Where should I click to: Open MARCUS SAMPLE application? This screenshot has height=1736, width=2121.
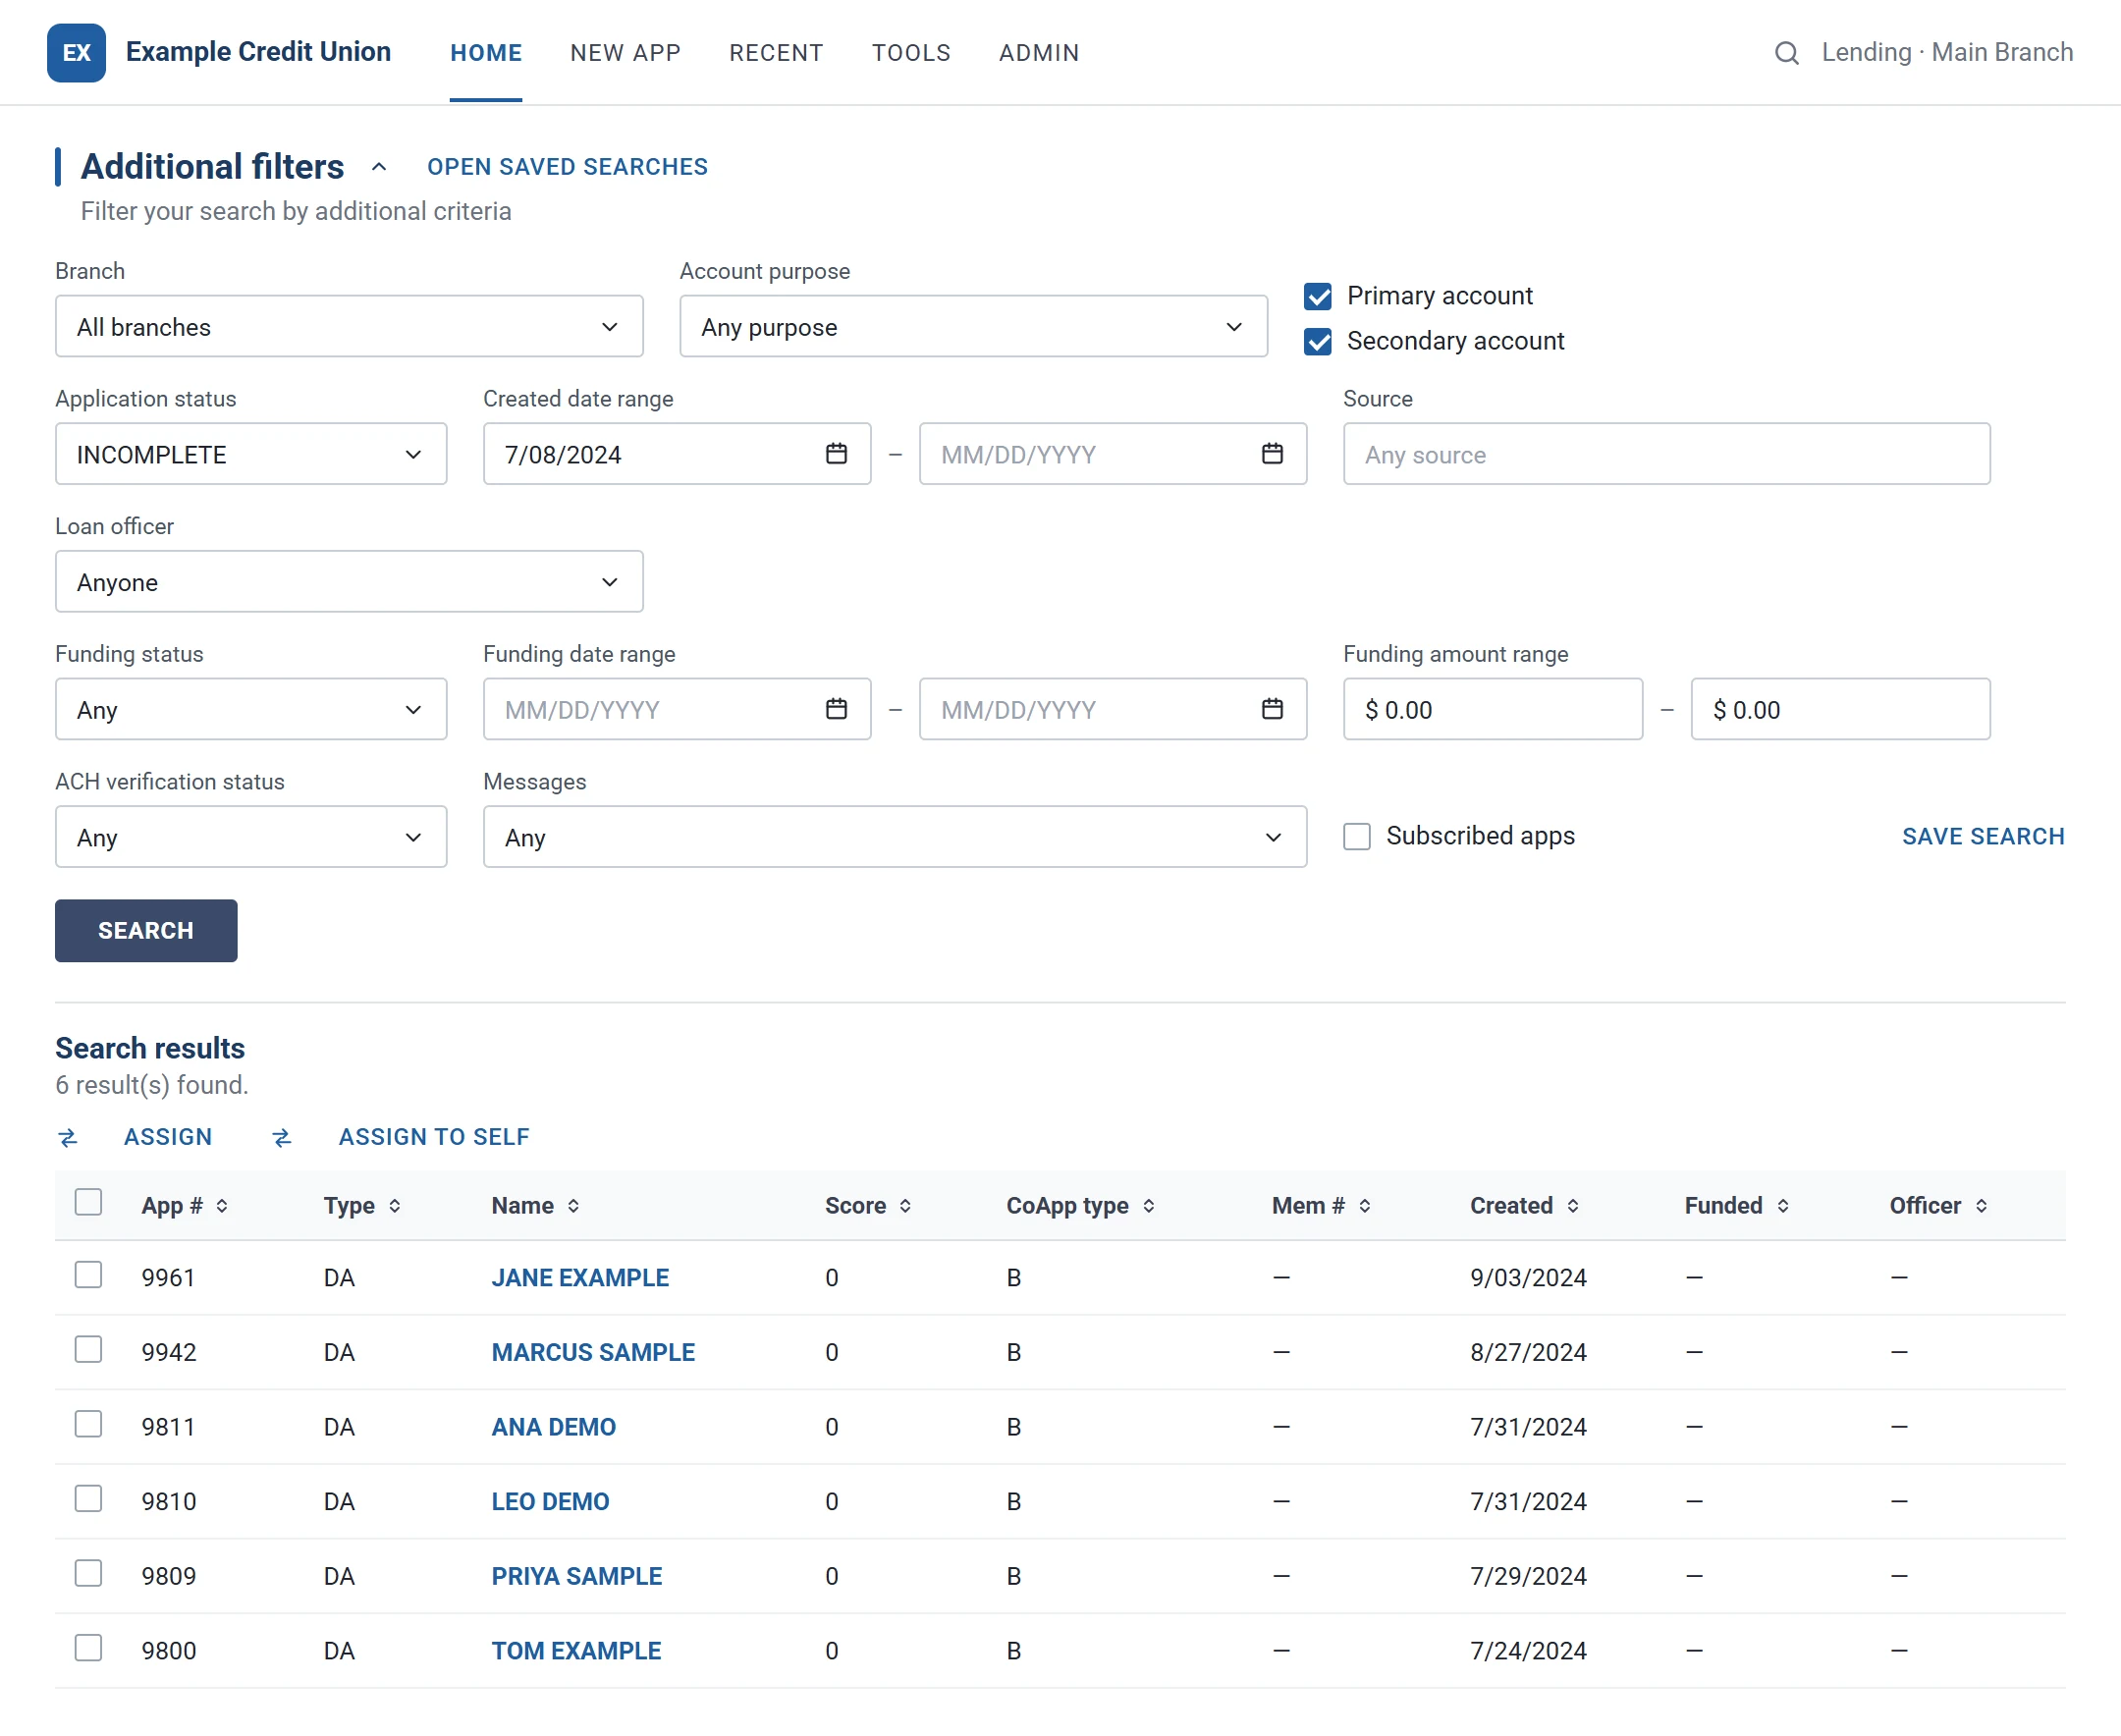(593, 1352)
